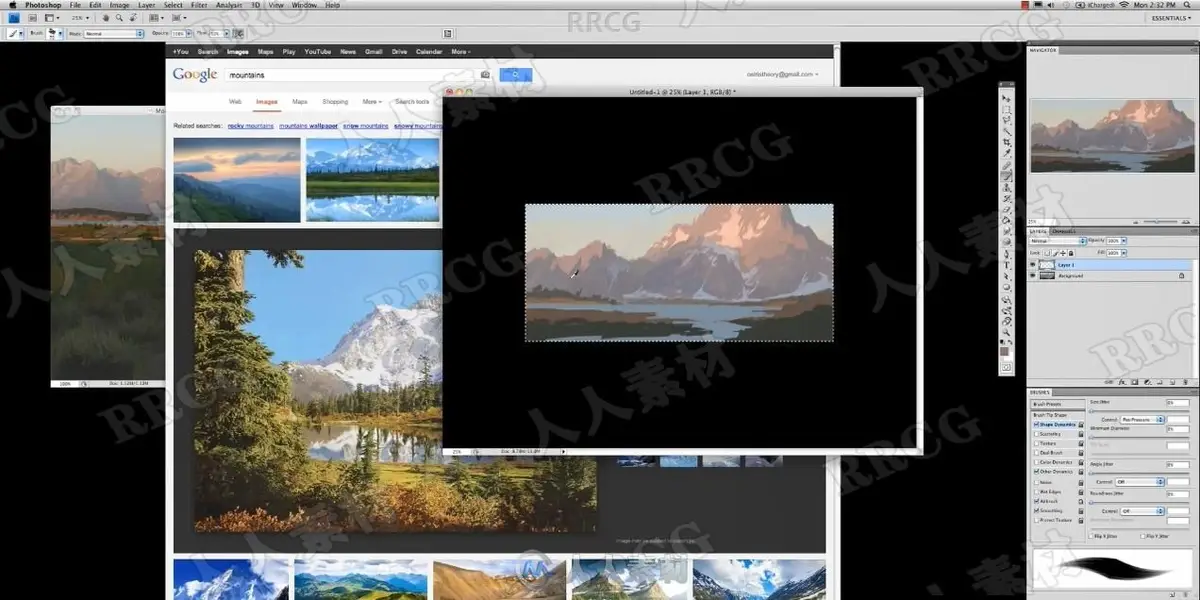The width and height of the screenshot is (1200, 600).
Task: Enable the Flip X Jitter checkbox
Action: [x=1091, y=536]
